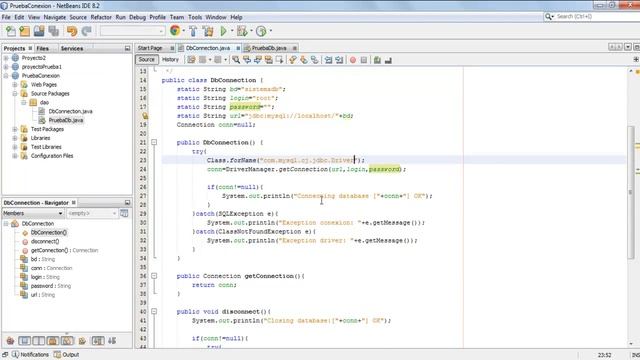Viewport: 640px width, 360px height.
Task: Click the Save All toolbar icon
Action: (53, 31)
